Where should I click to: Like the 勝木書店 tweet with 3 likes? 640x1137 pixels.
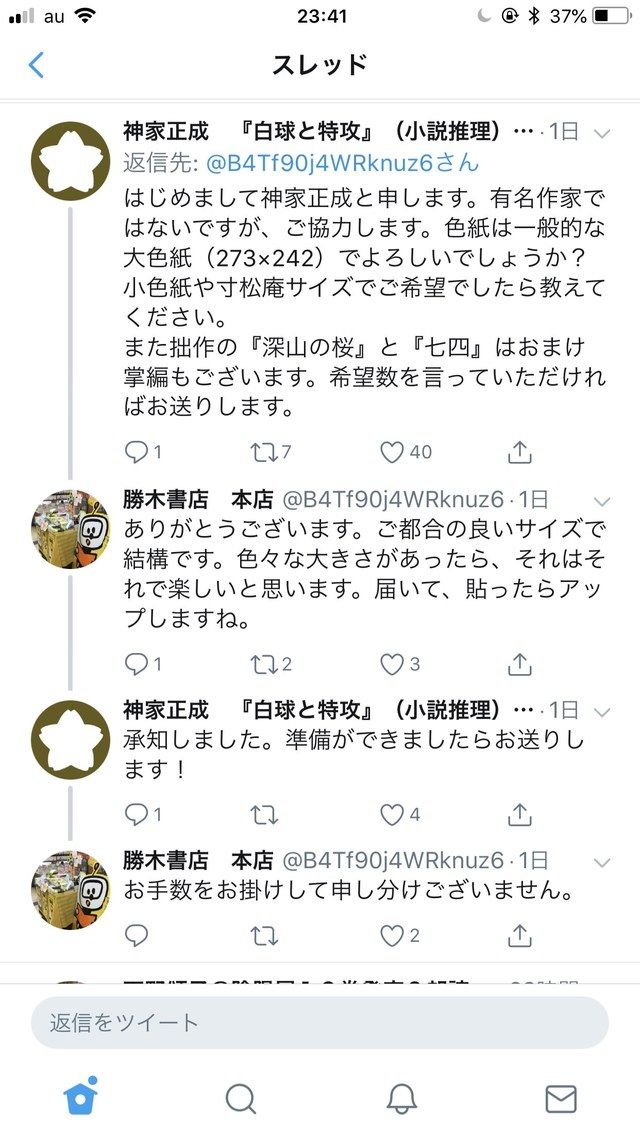point(391,664)
